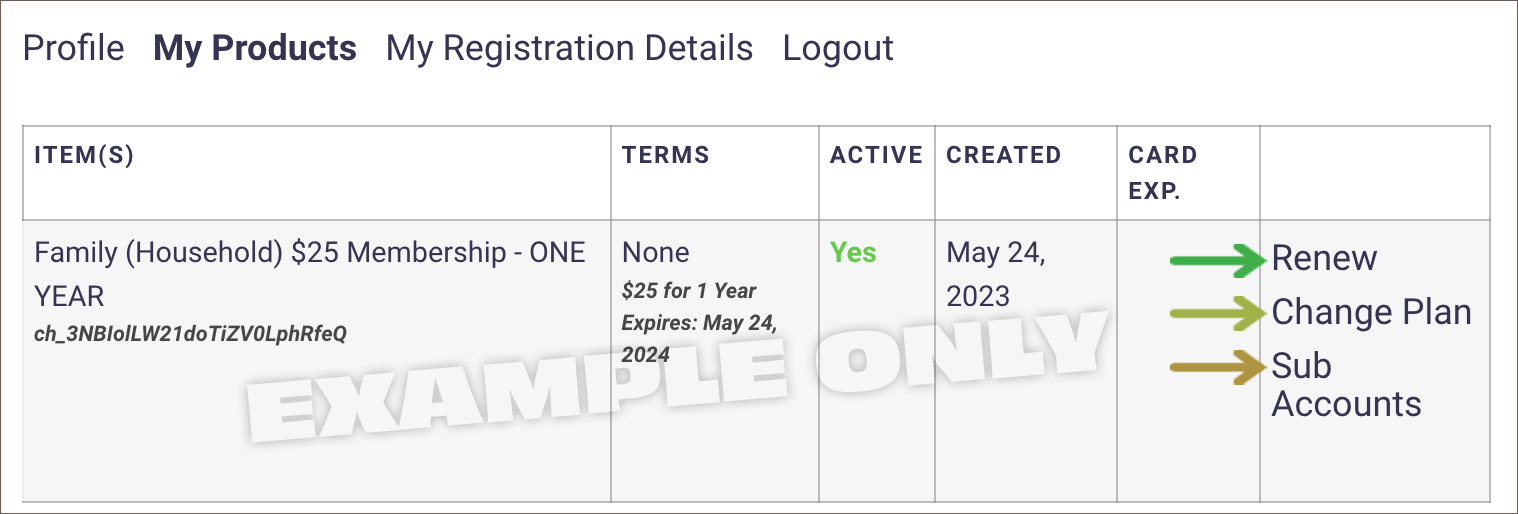Click the ITEM(S) column header
This screenshot has height=514, width=1518.
point(84,155)
